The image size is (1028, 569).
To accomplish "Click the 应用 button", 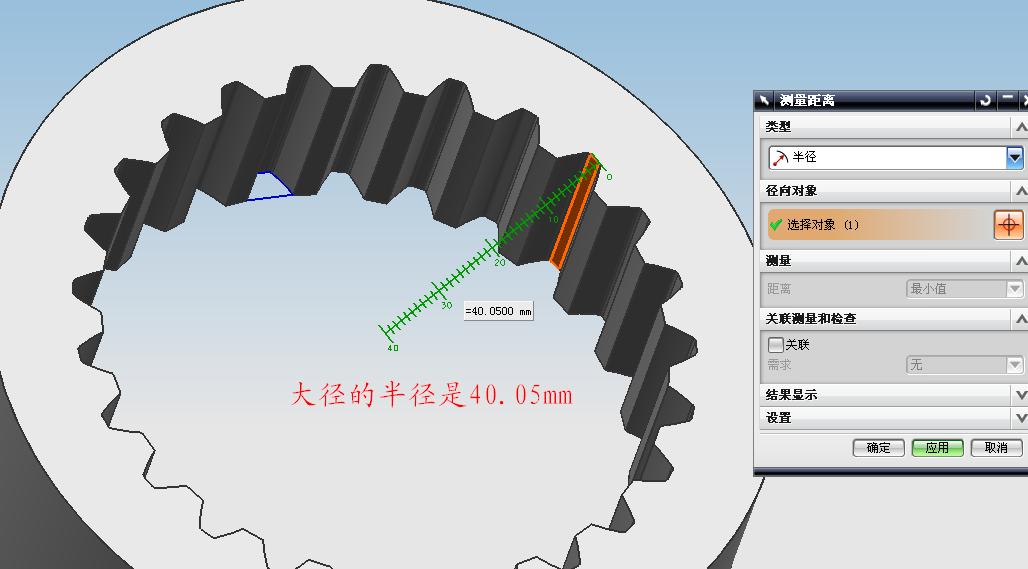I will tap(938, 448).
